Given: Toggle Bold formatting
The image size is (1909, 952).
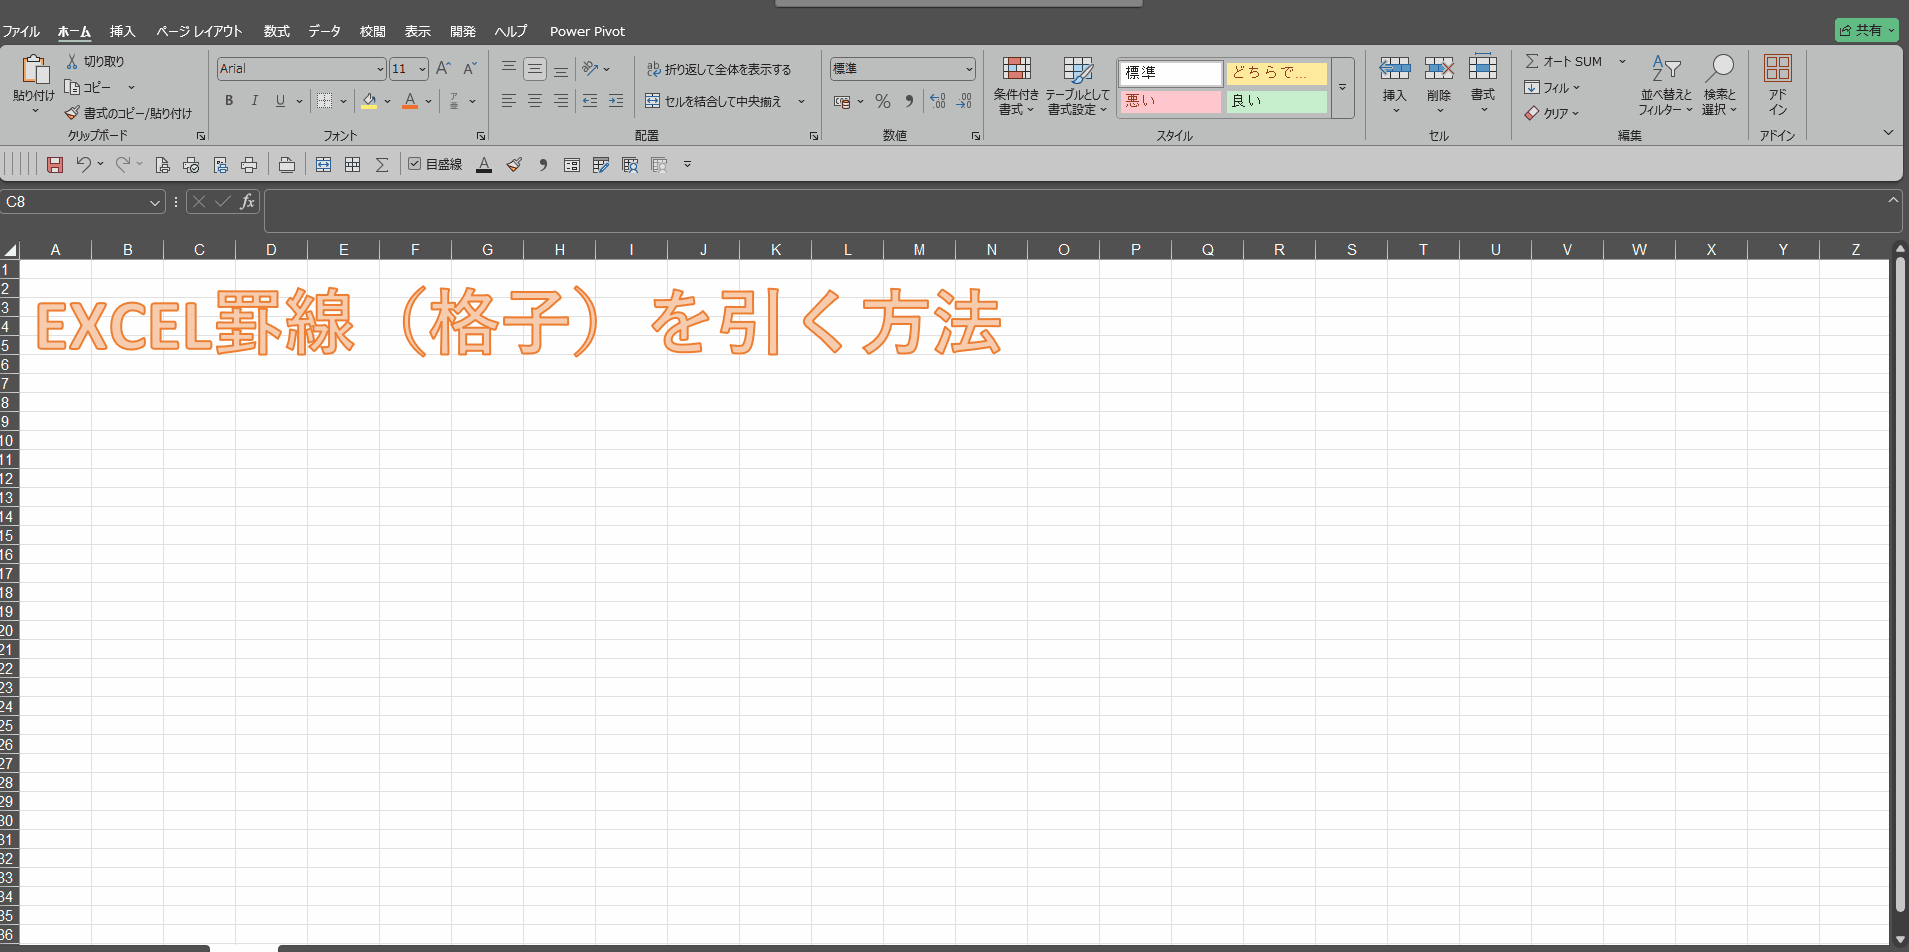Looking at the screenshot, I should point(229,101).
